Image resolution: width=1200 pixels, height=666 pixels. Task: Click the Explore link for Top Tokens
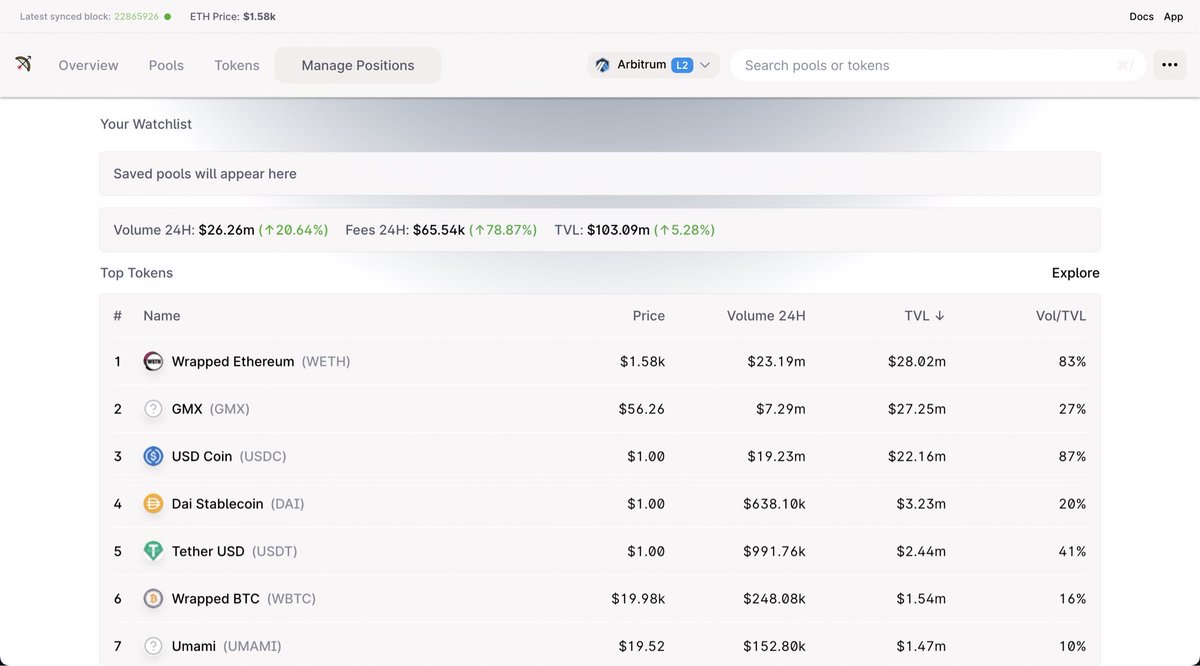point(1075,273)
